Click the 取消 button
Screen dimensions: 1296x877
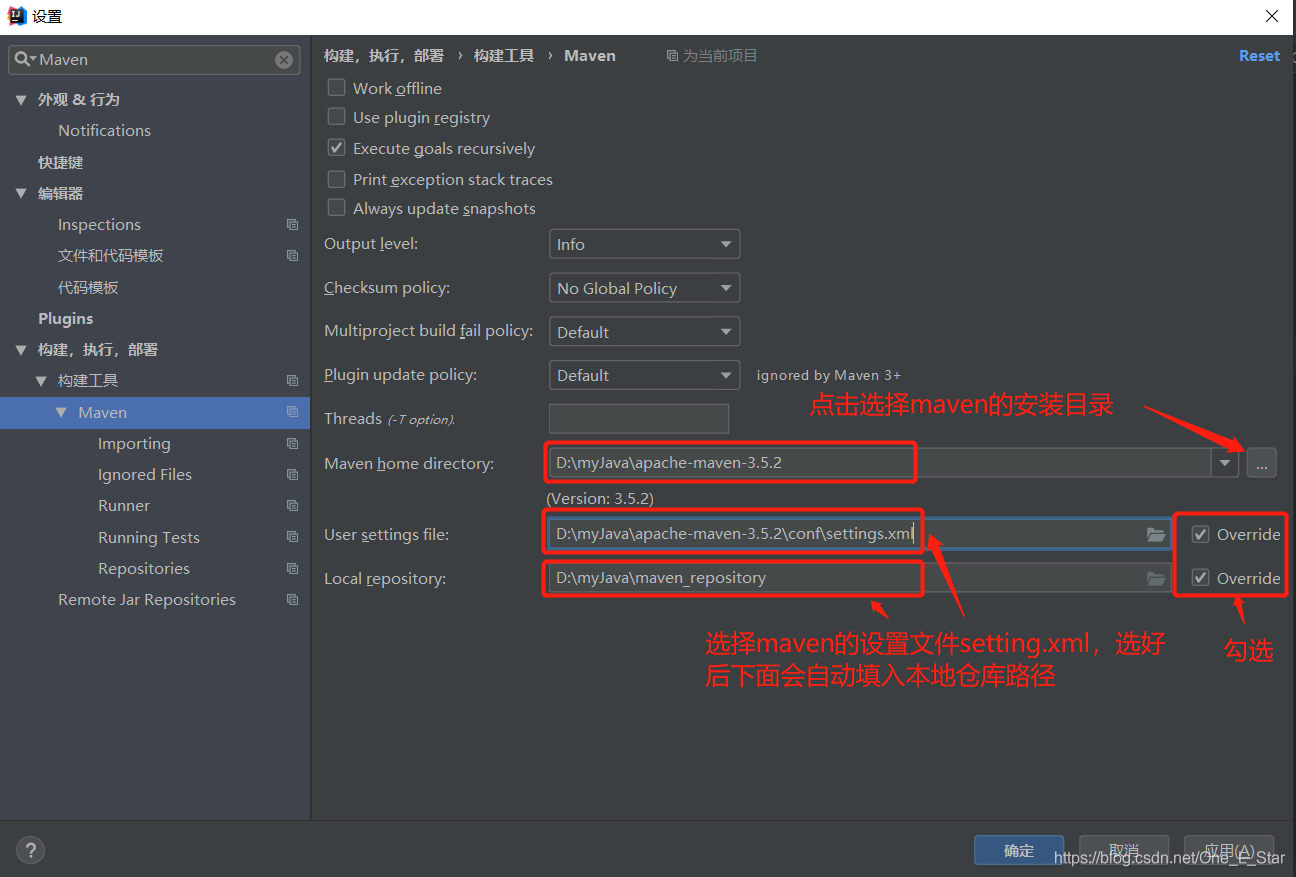[x=1124, y=850]
